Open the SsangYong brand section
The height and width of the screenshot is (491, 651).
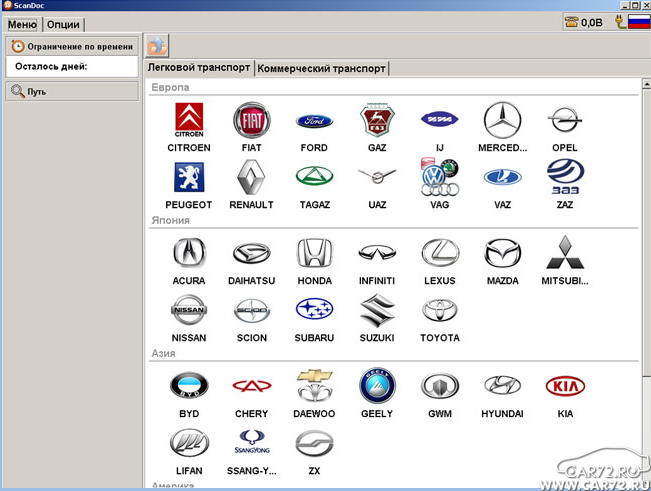pyautogui.click(x=252, y=442)
